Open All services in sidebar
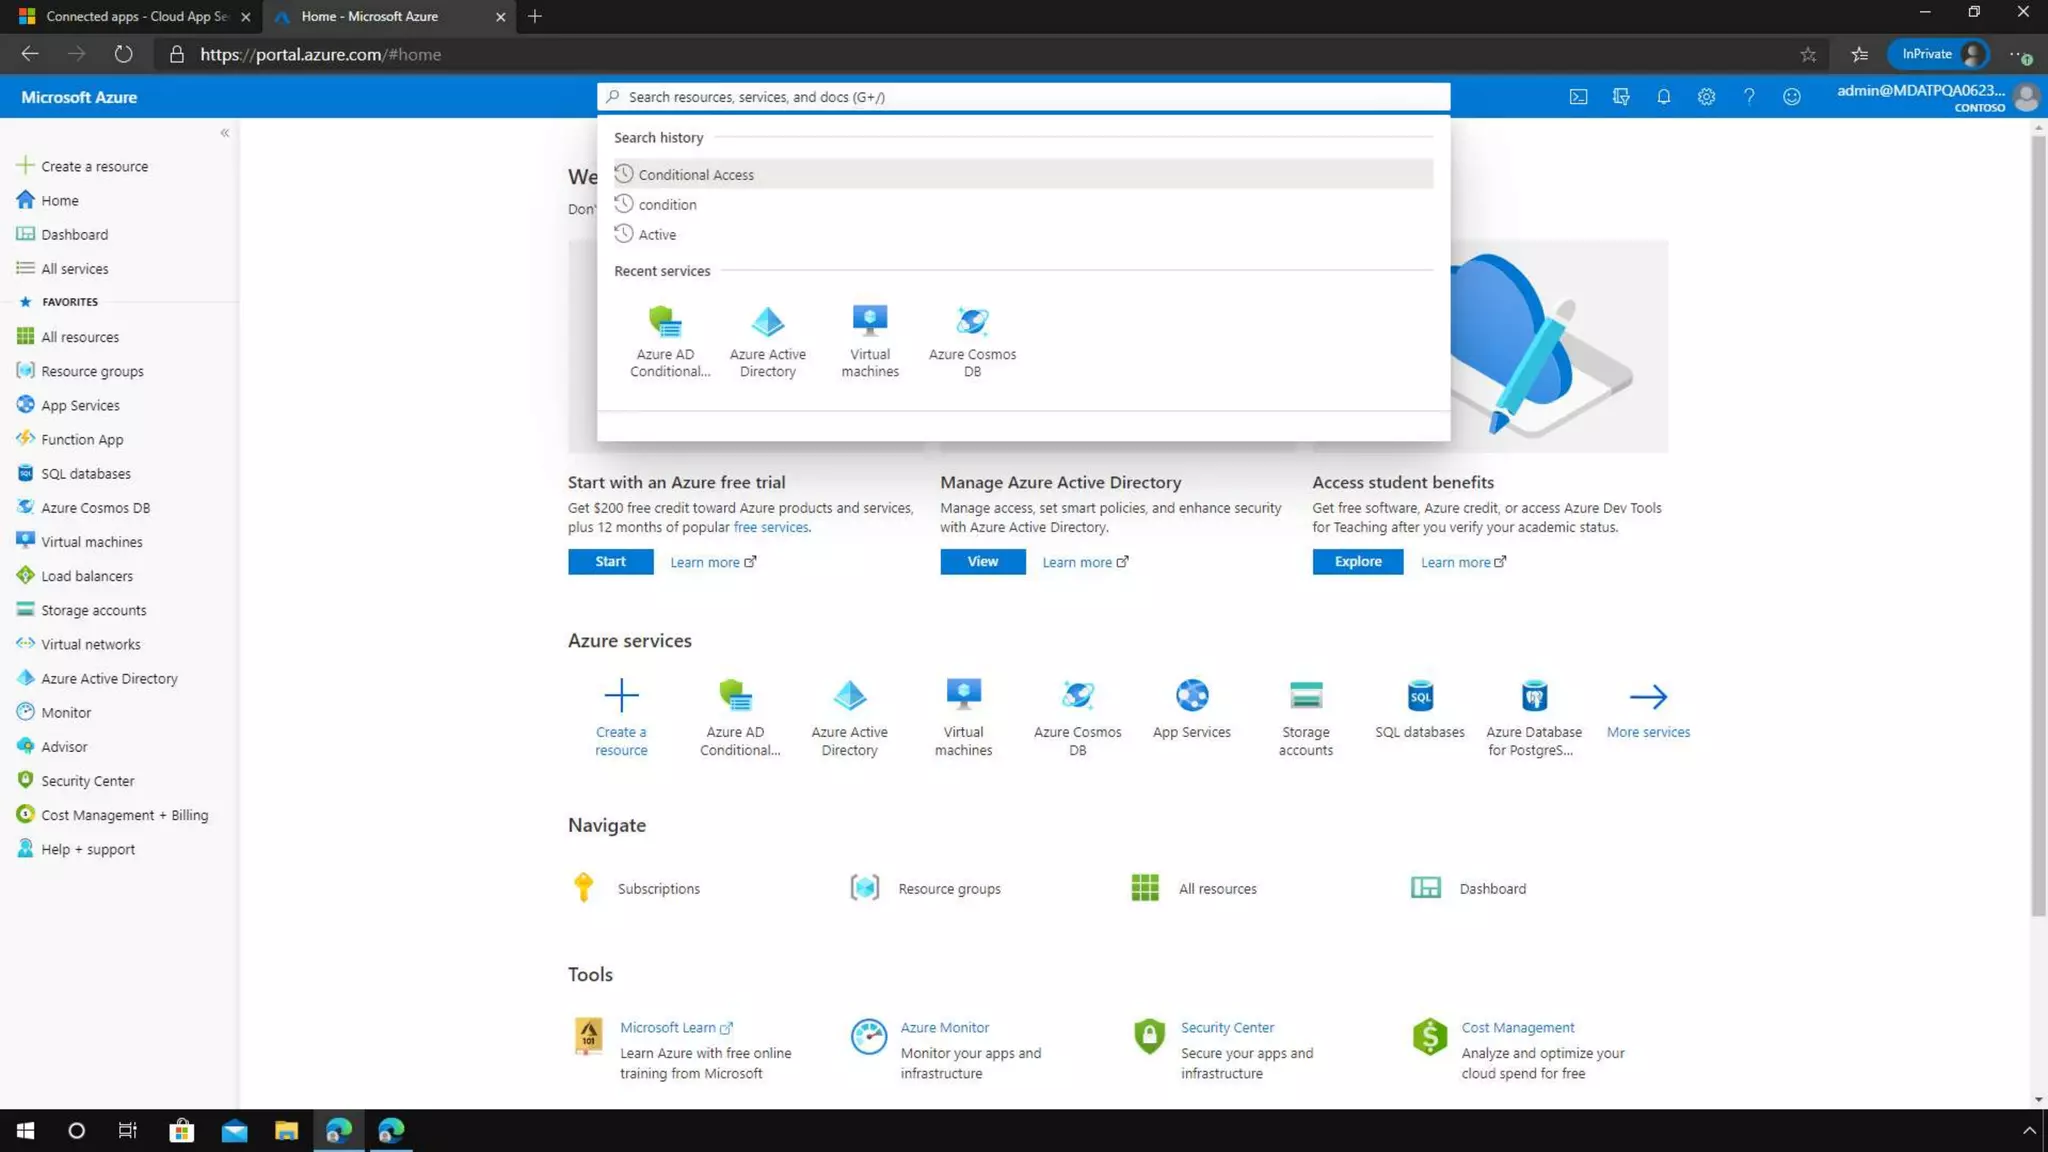The image size is (2048, 1152). coord(74,268)
